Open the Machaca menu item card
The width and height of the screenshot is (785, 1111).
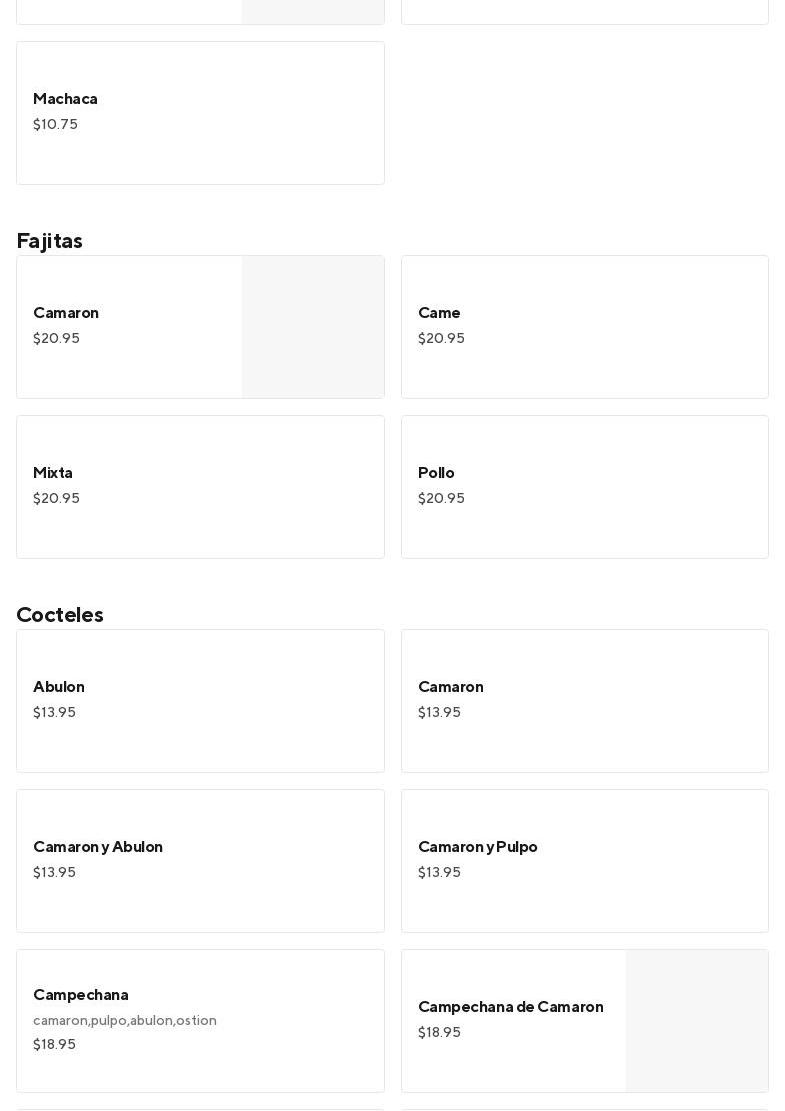[200, 113]
